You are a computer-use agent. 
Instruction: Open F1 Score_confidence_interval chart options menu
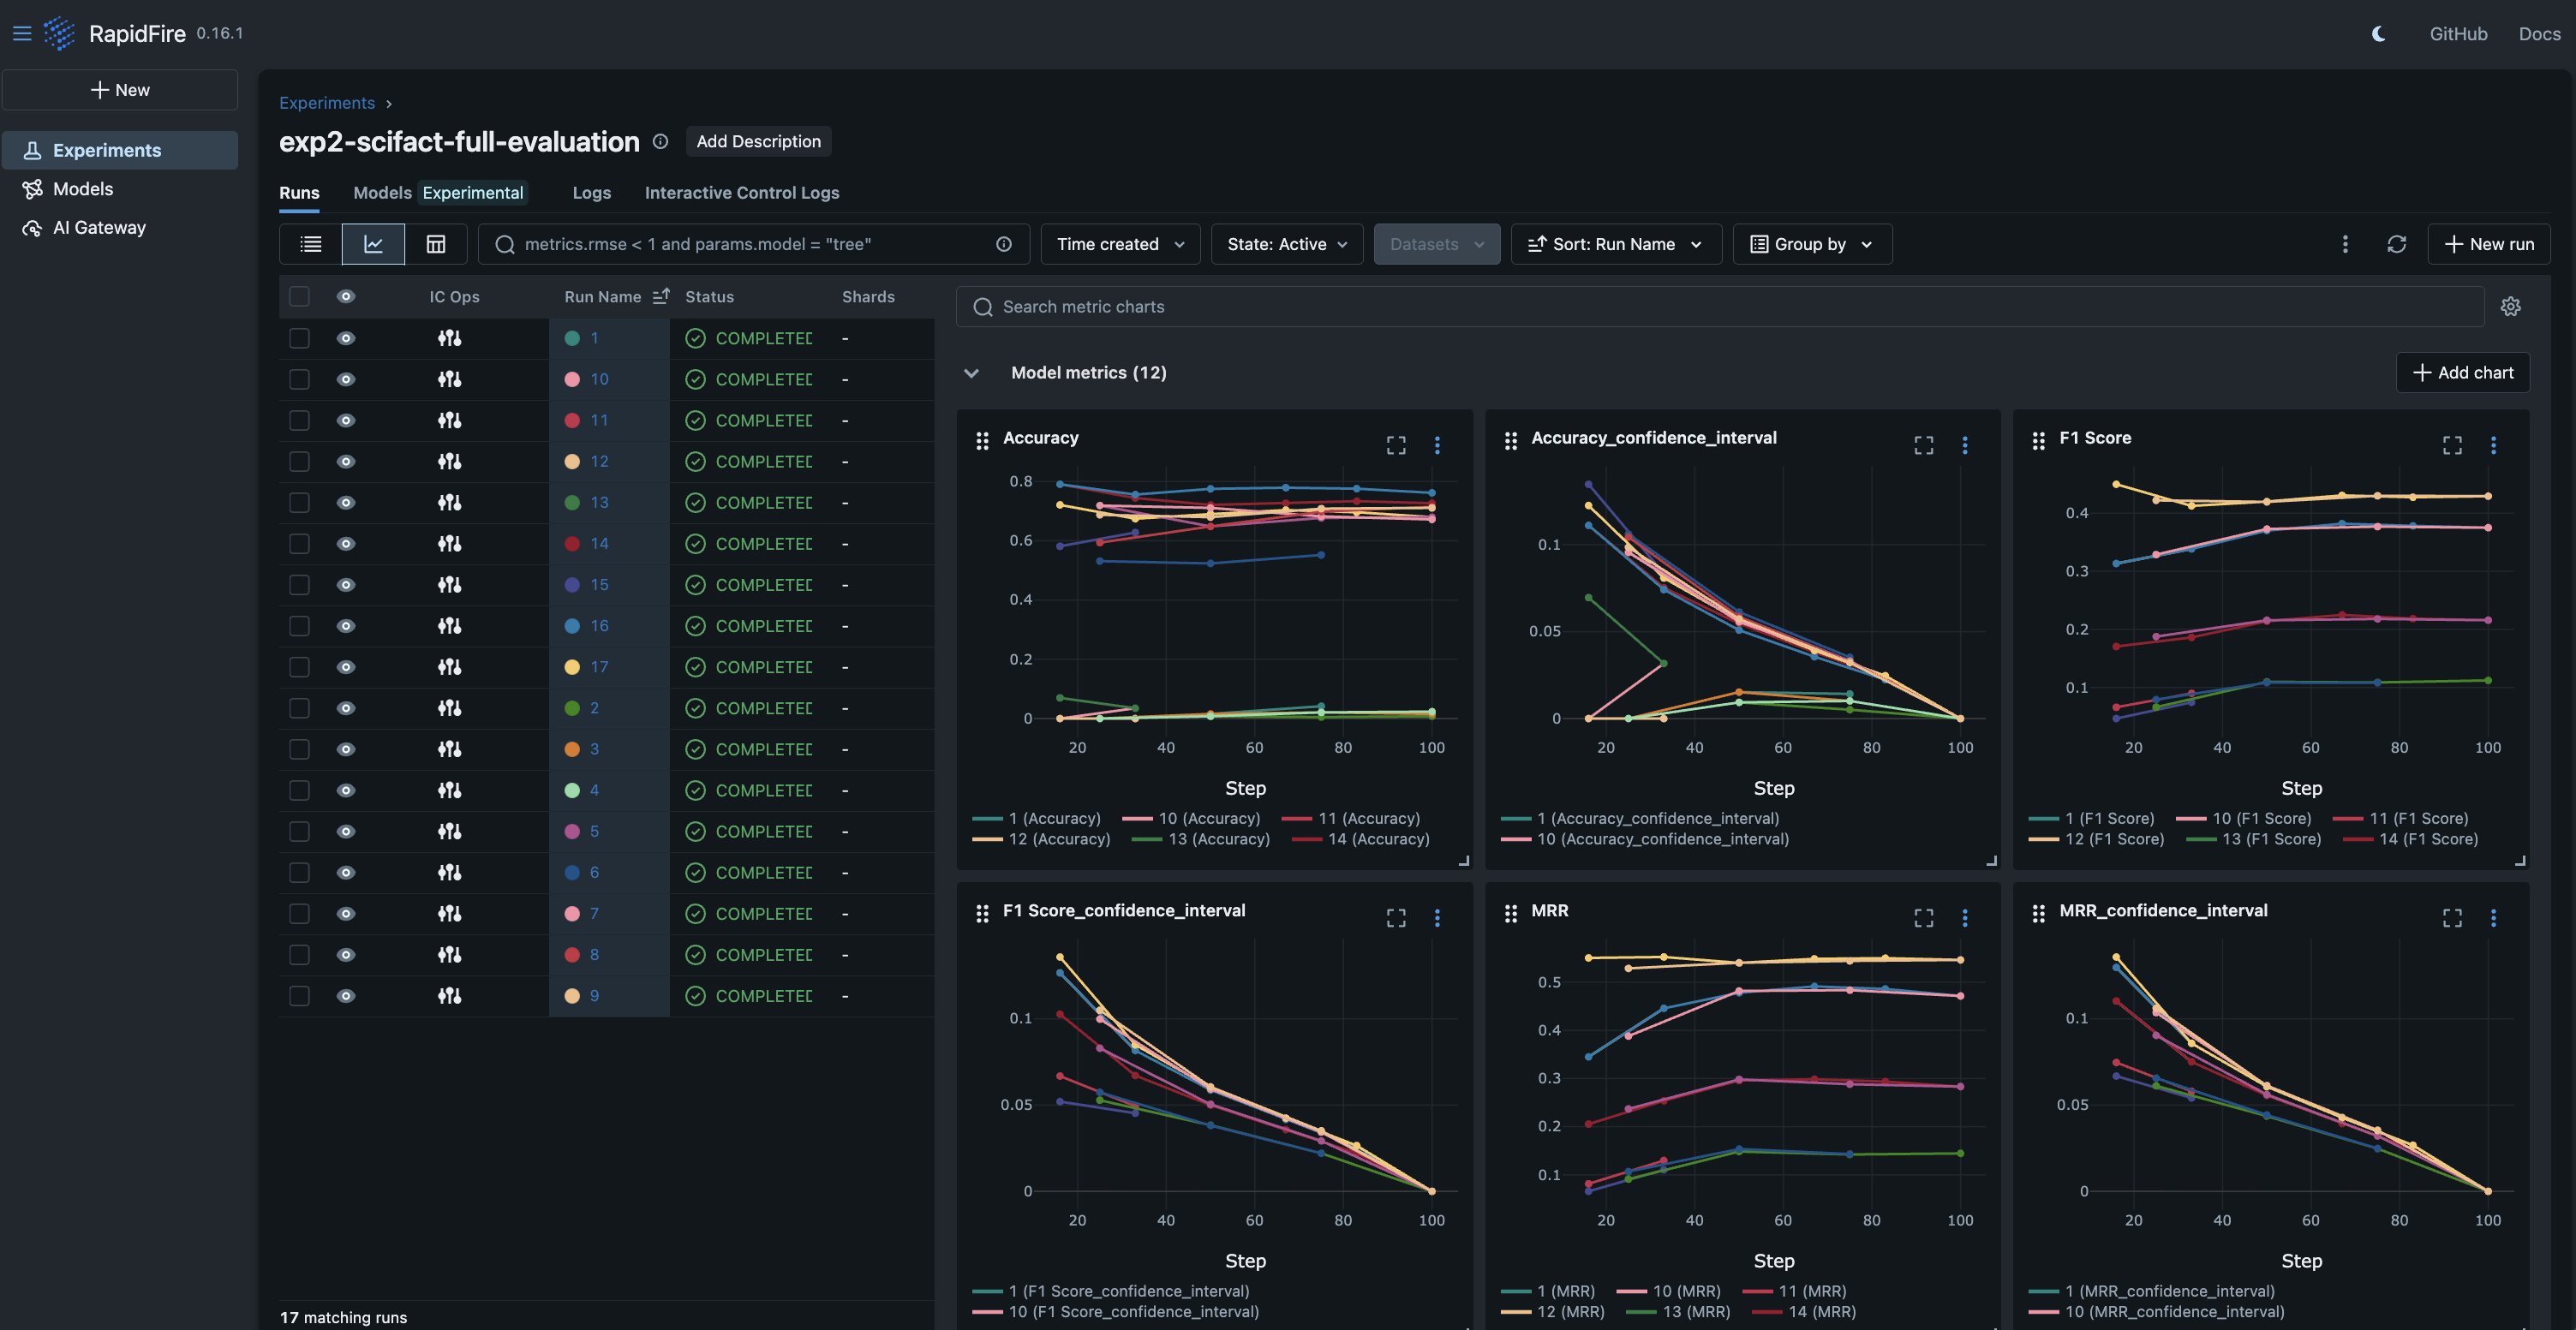click(x=1437, y=918)
